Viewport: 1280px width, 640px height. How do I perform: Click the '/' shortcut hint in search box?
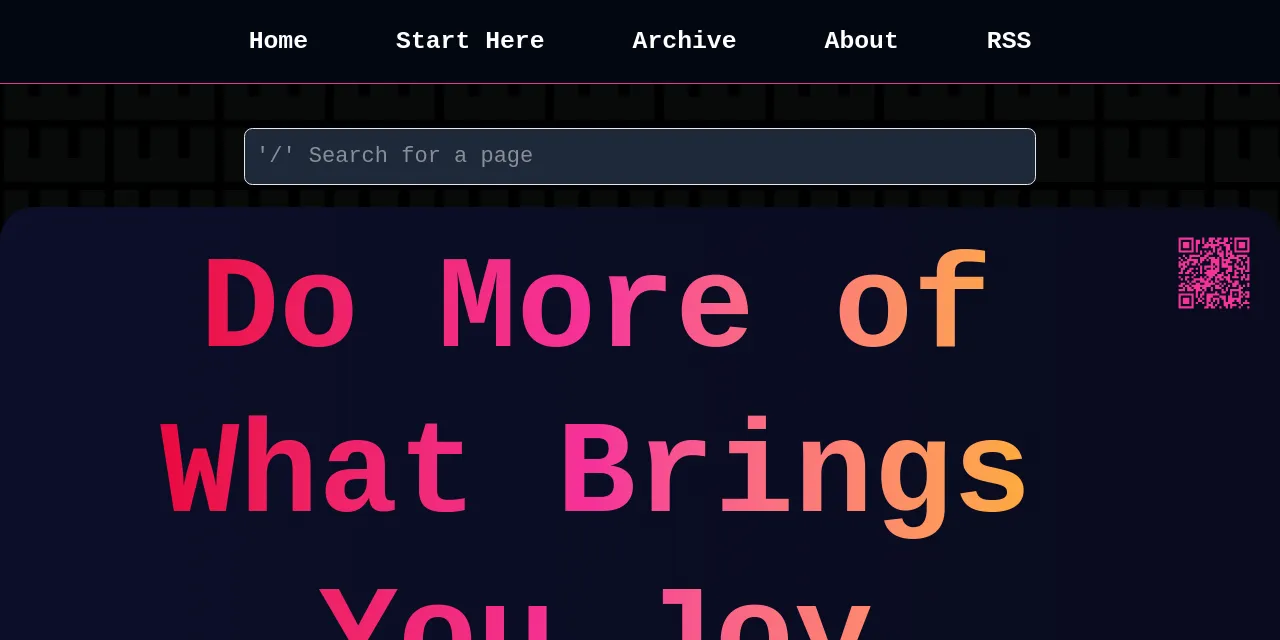pyautogui.click(x=275, y=156)
